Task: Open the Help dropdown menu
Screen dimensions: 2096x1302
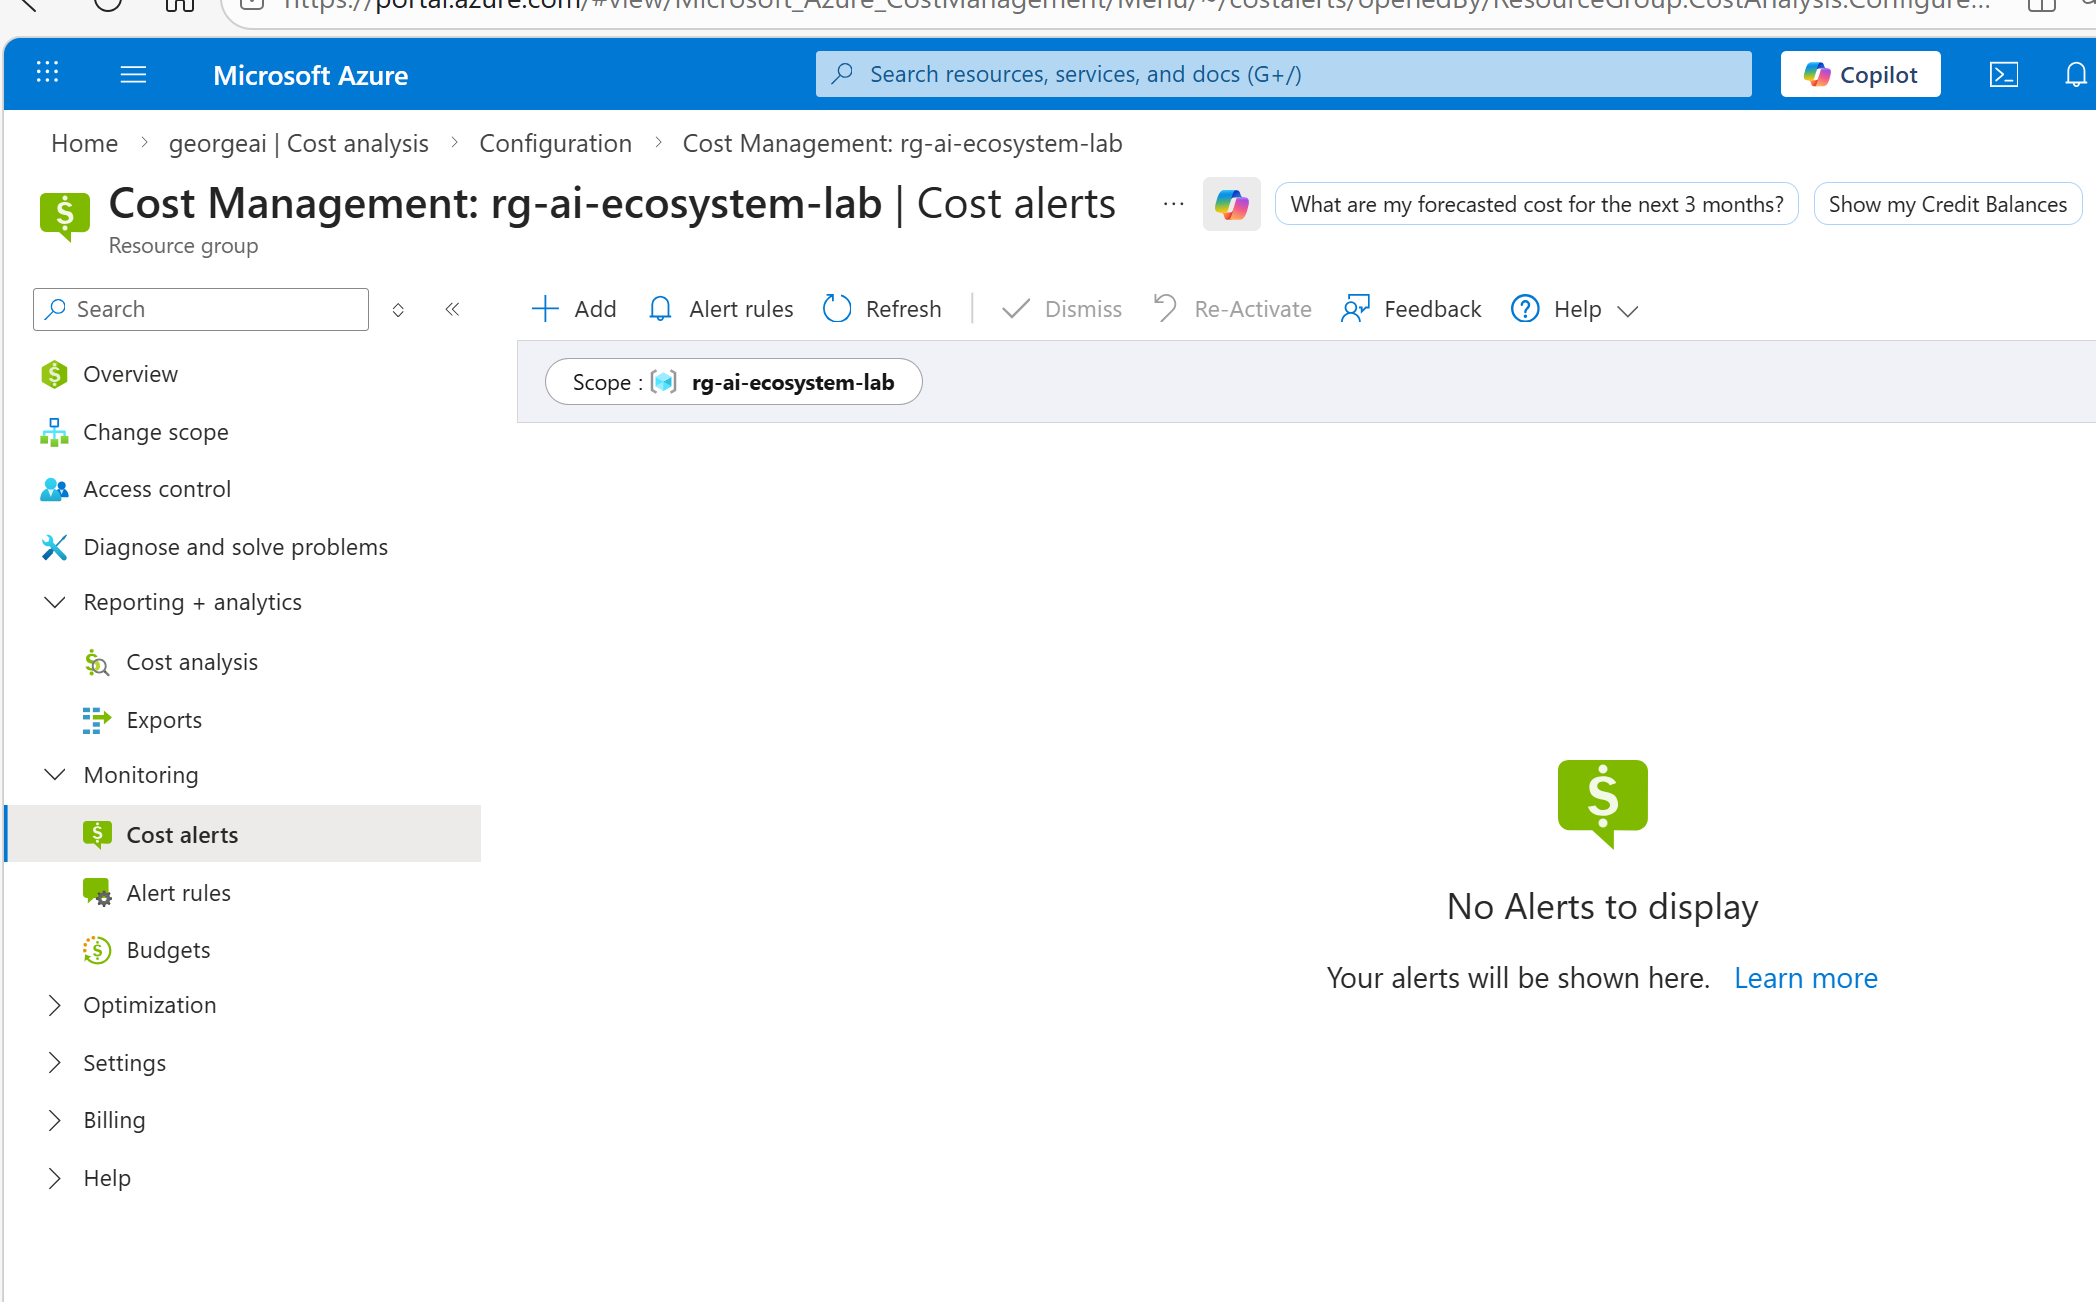Action: [x=1575, y=309]
